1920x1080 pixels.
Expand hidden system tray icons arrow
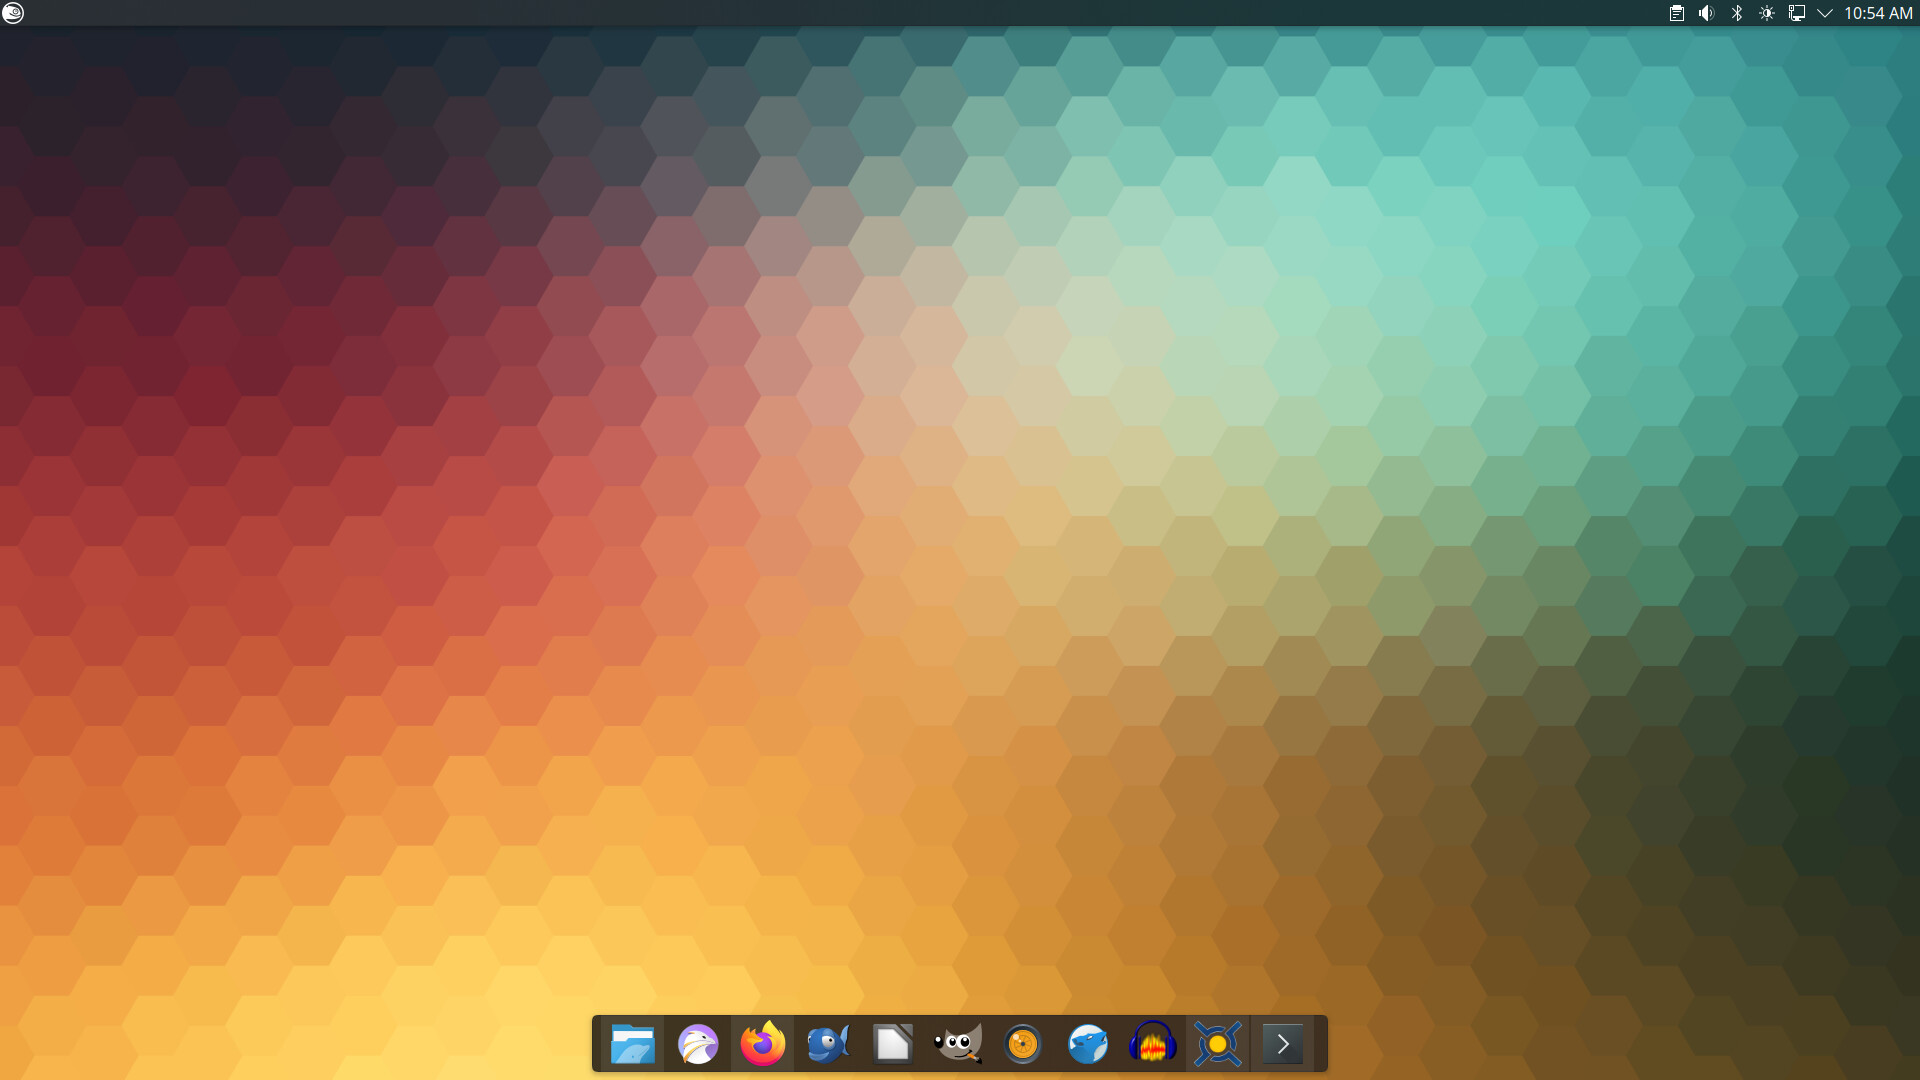(1825, 13)
